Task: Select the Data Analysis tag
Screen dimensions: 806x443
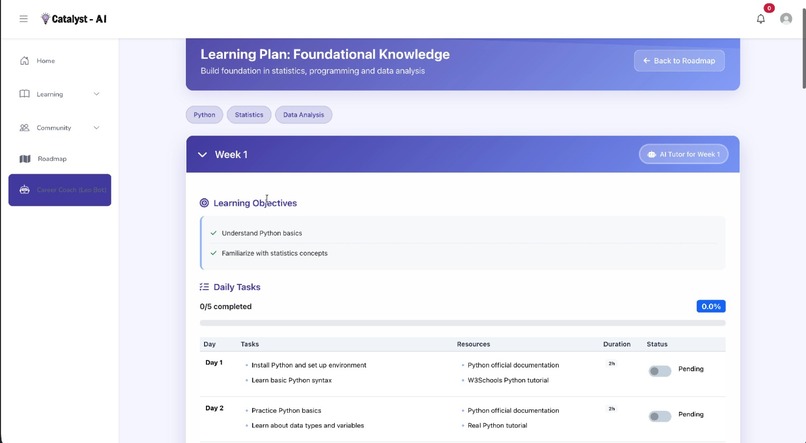Action: [303, 115]
